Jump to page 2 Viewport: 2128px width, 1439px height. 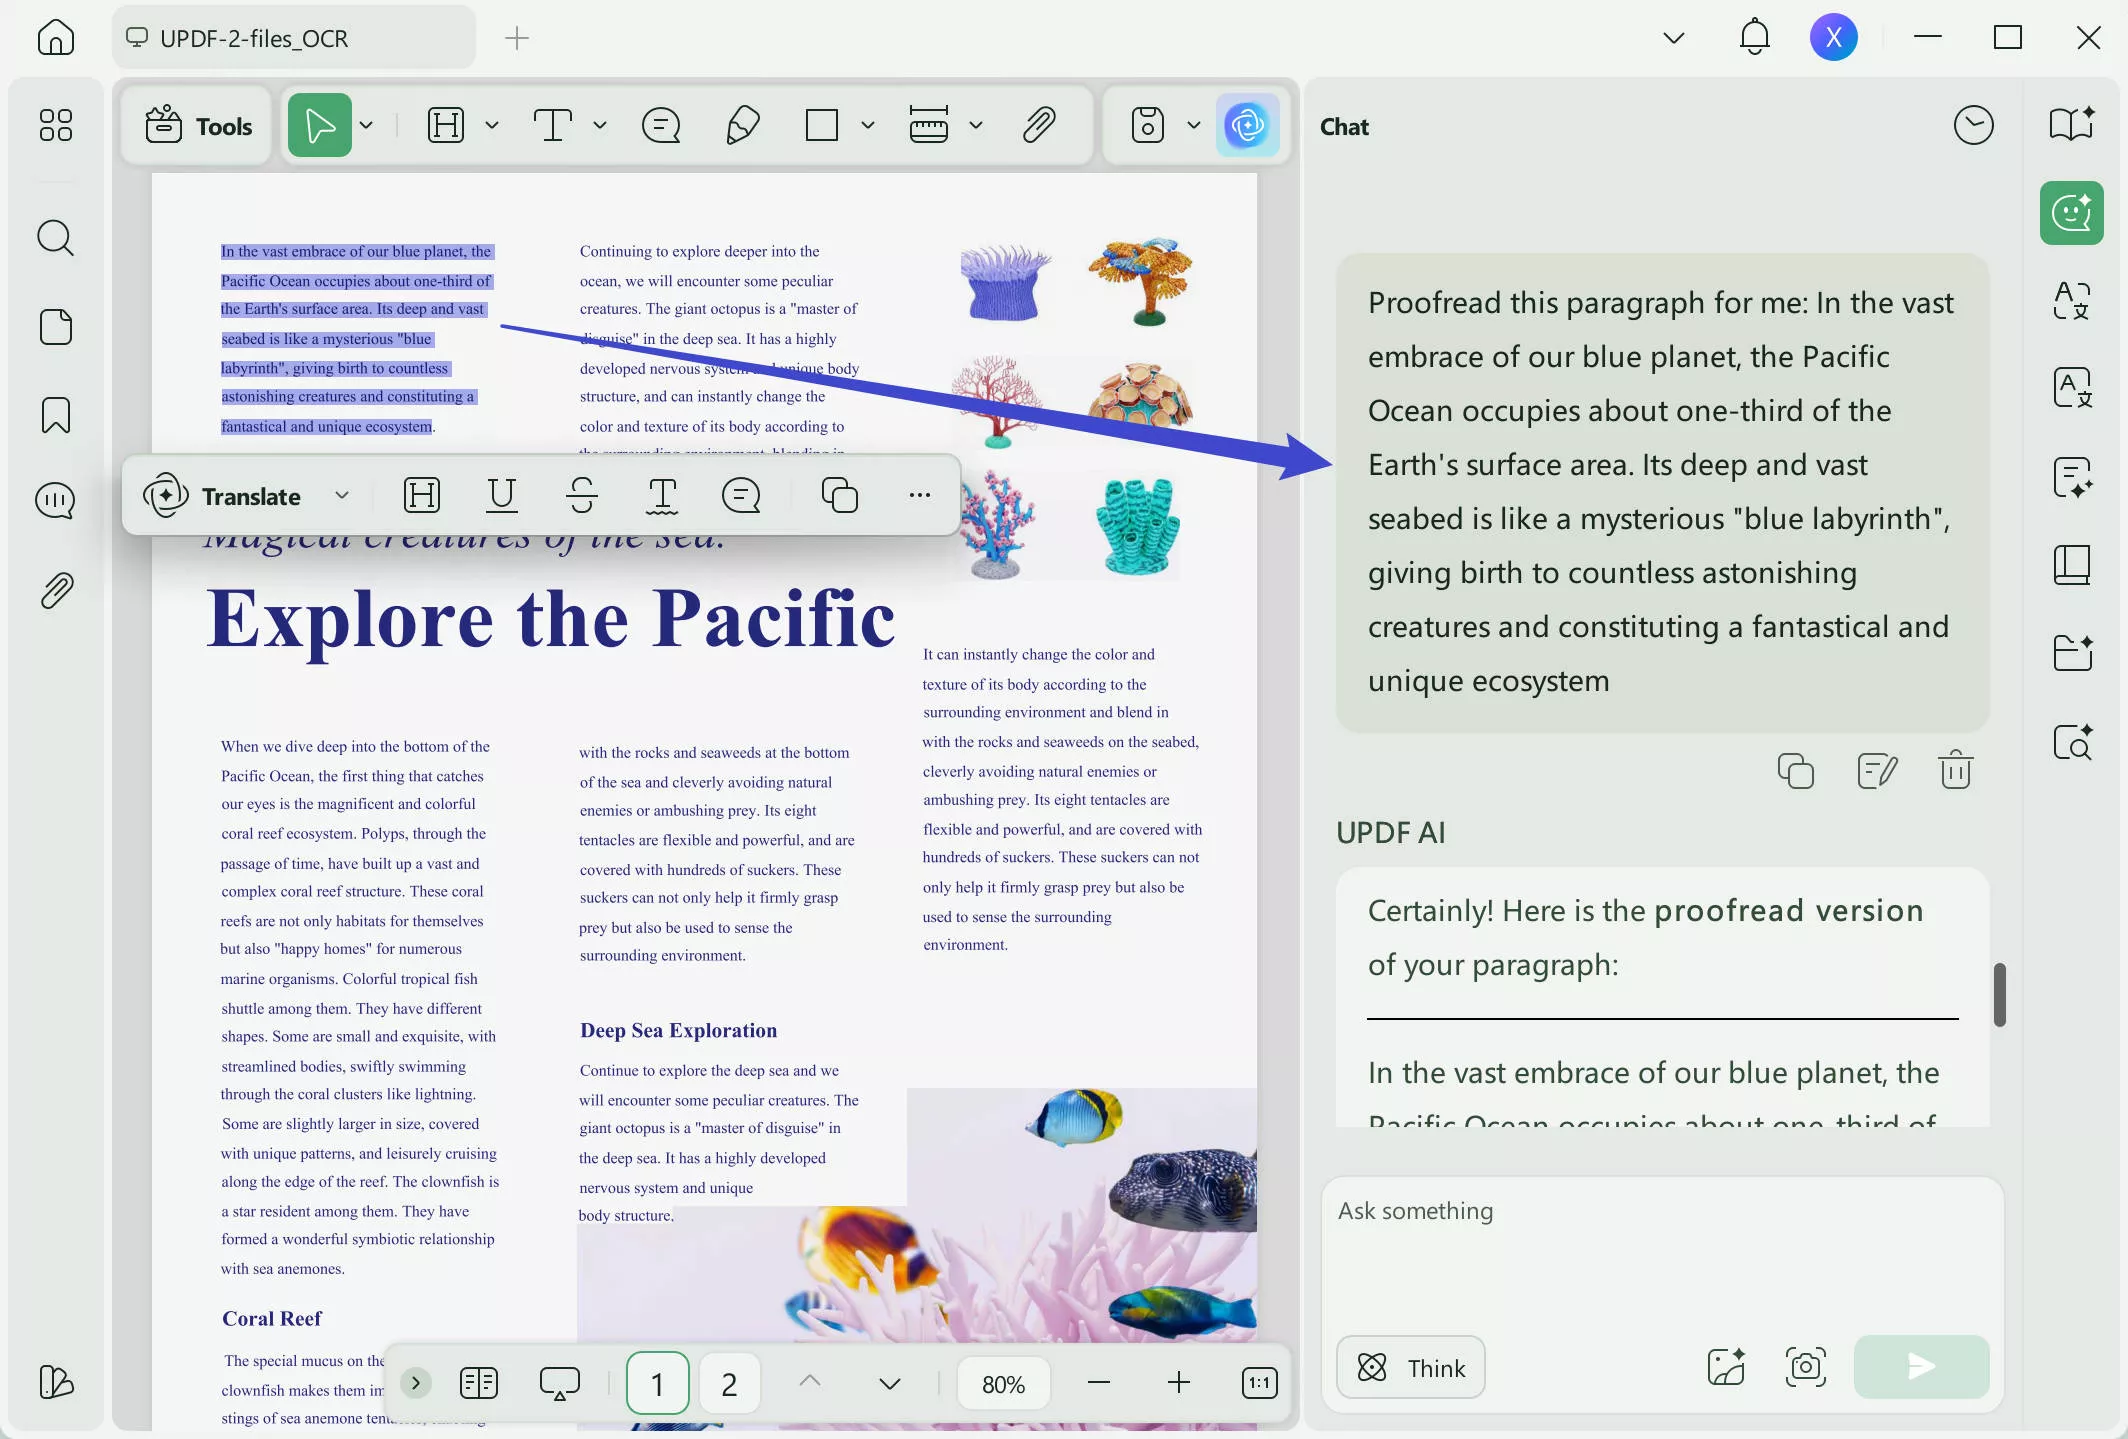click(x=729, y=1383)
